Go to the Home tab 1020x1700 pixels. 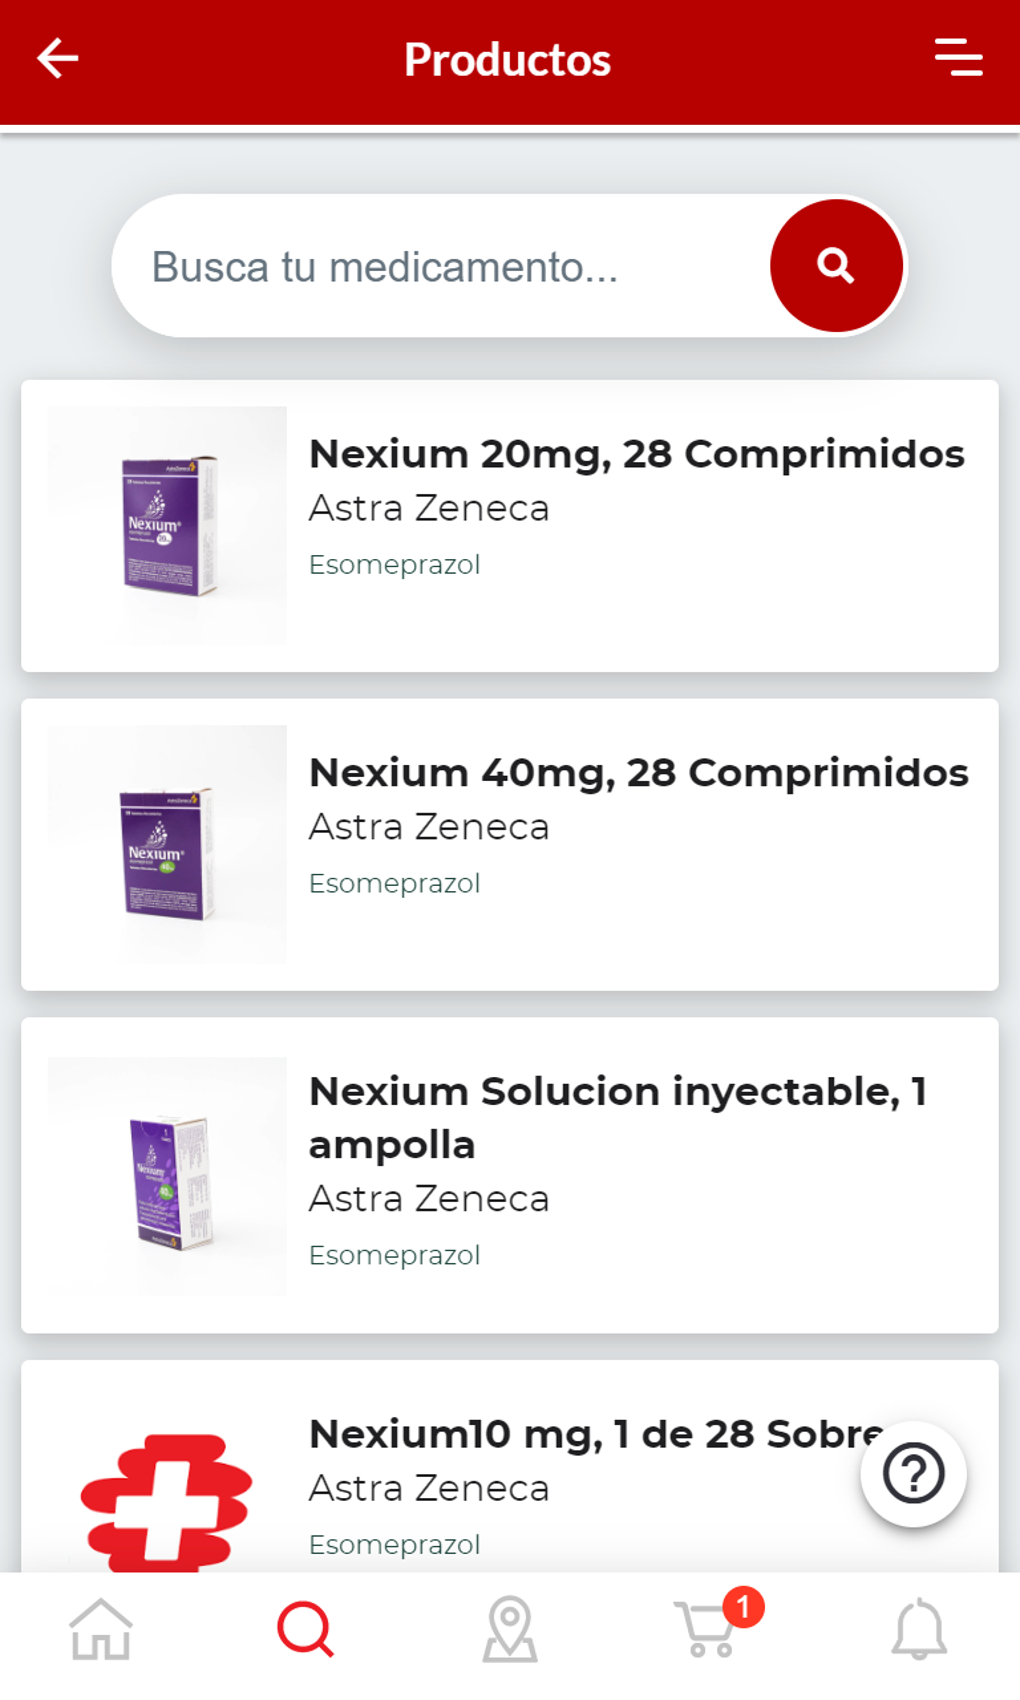[x=101, y=1629]
